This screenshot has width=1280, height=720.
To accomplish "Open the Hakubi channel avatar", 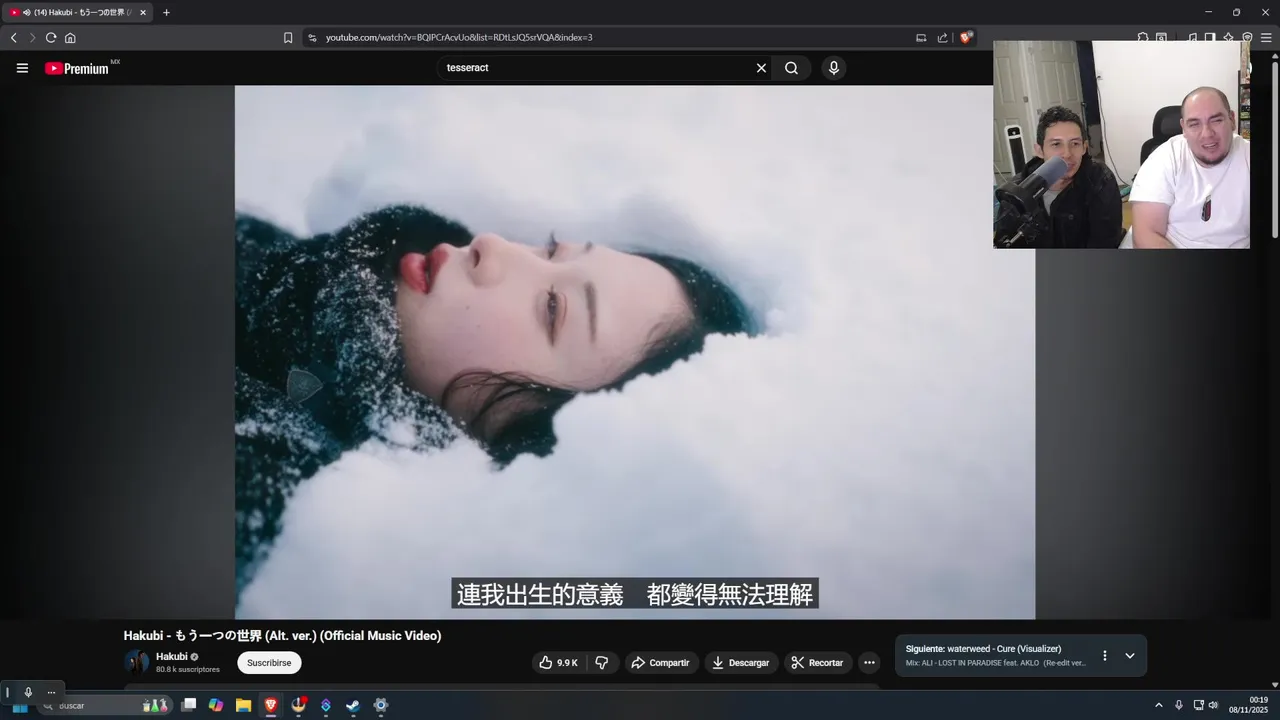I will 136,662.
